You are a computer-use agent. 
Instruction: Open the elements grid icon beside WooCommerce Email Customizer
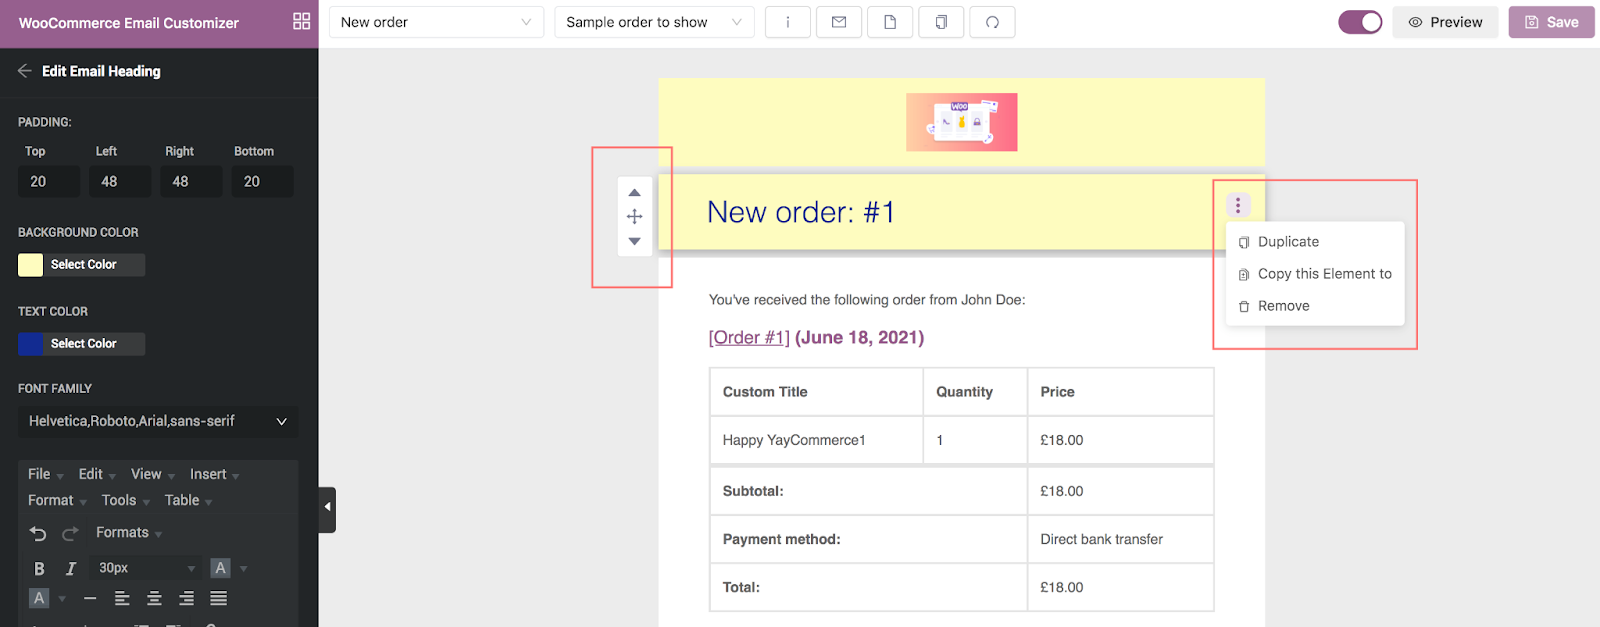[301, 21]
